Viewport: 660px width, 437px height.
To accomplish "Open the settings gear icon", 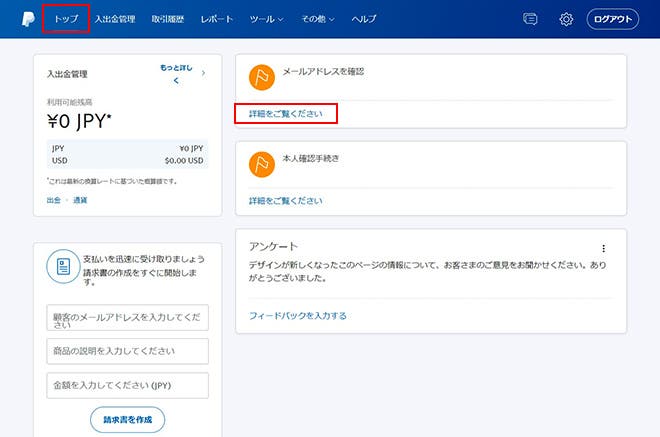I will (x=566, y=19).
